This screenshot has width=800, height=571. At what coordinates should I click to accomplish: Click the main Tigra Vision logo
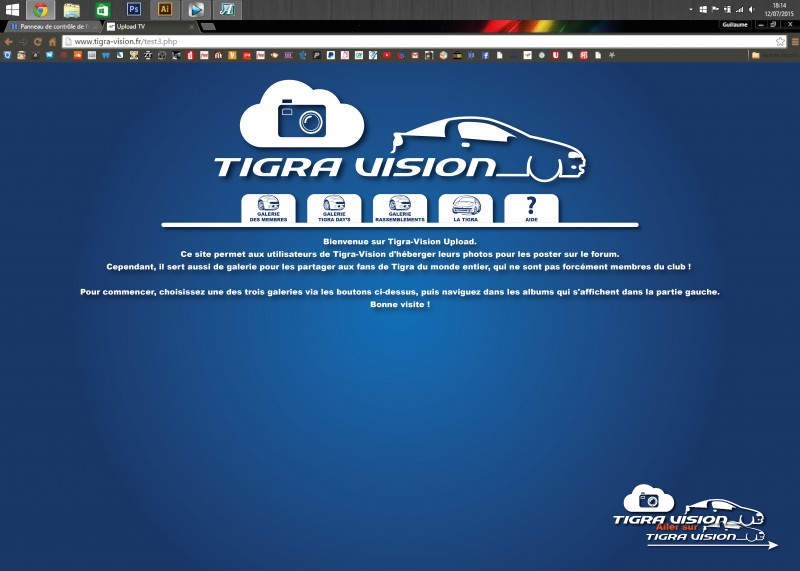pos(400,133)
